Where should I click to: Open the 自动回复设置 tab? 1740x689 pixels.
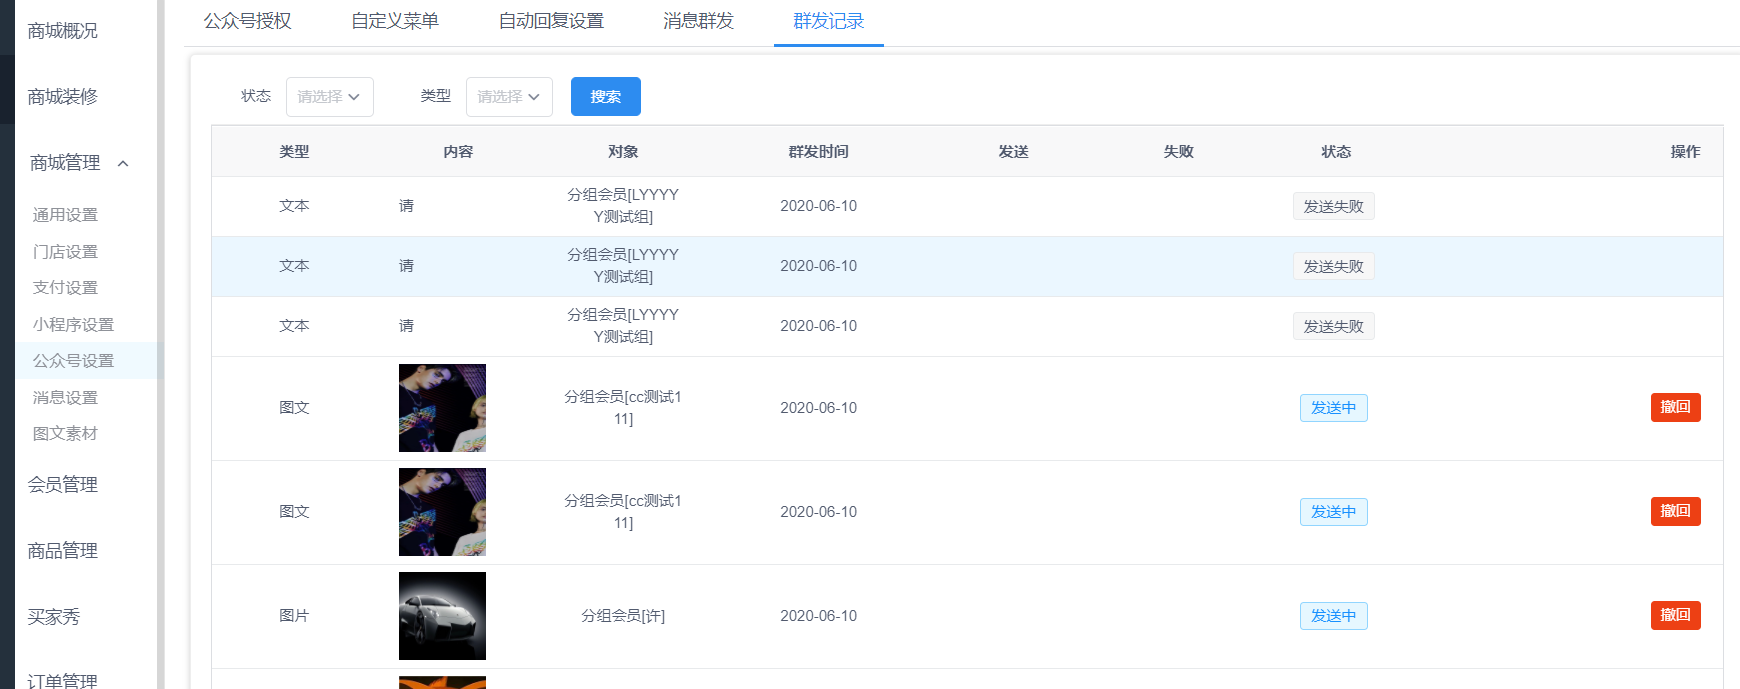click(551, 21)
